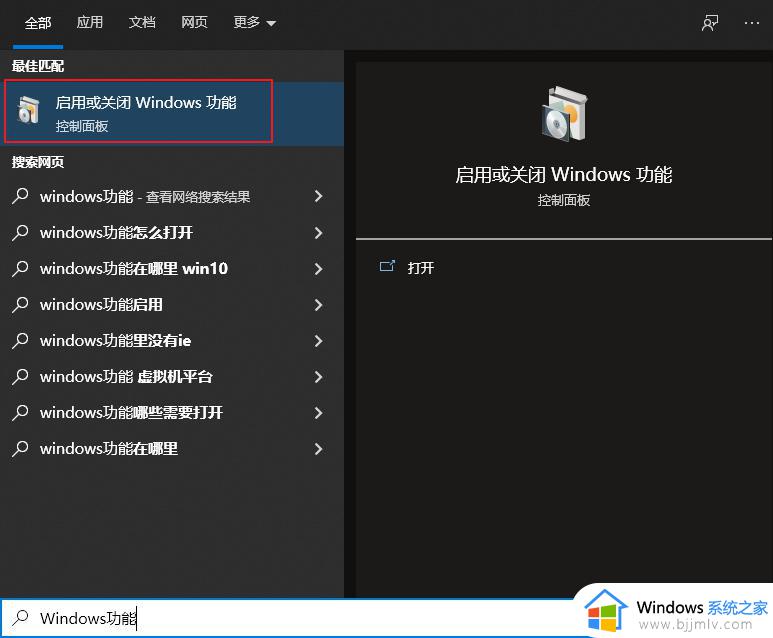Viewport: 773px width, 638px height.
Task: Expand arrow for windows功能在哪里 win10
Action: tap(318, 268)
